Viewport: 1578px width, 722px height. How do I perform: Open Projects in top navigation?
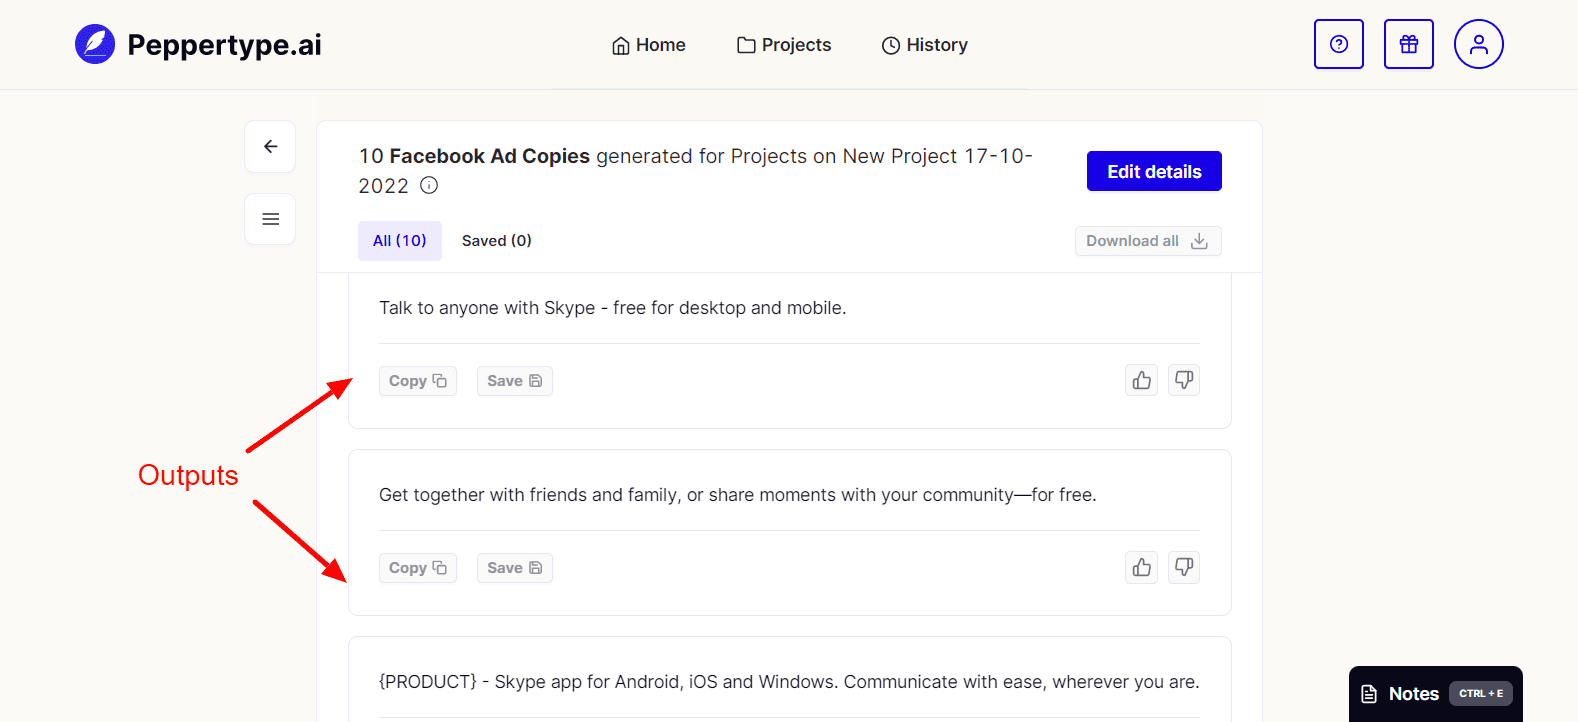[x=784, y=45]
